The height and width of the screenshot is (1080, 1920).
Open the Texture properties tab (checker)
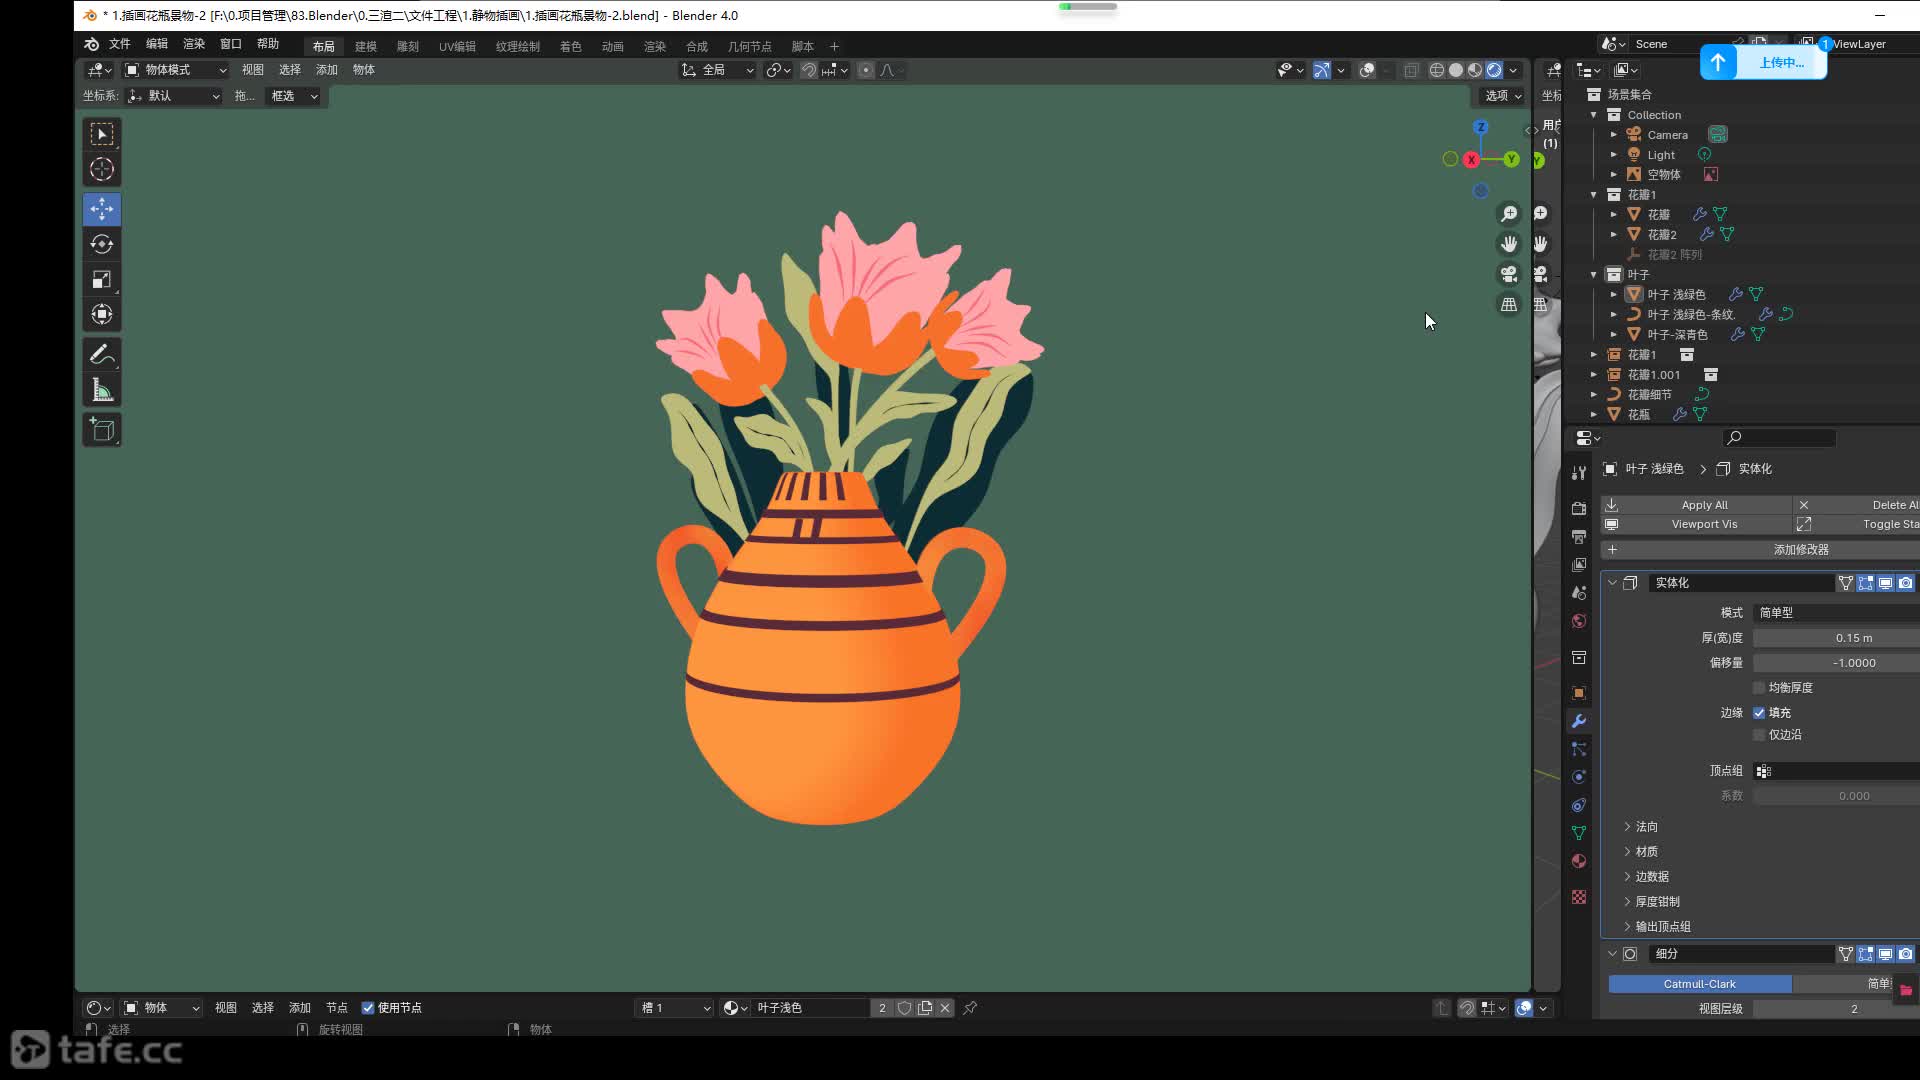pos(1579,897)
